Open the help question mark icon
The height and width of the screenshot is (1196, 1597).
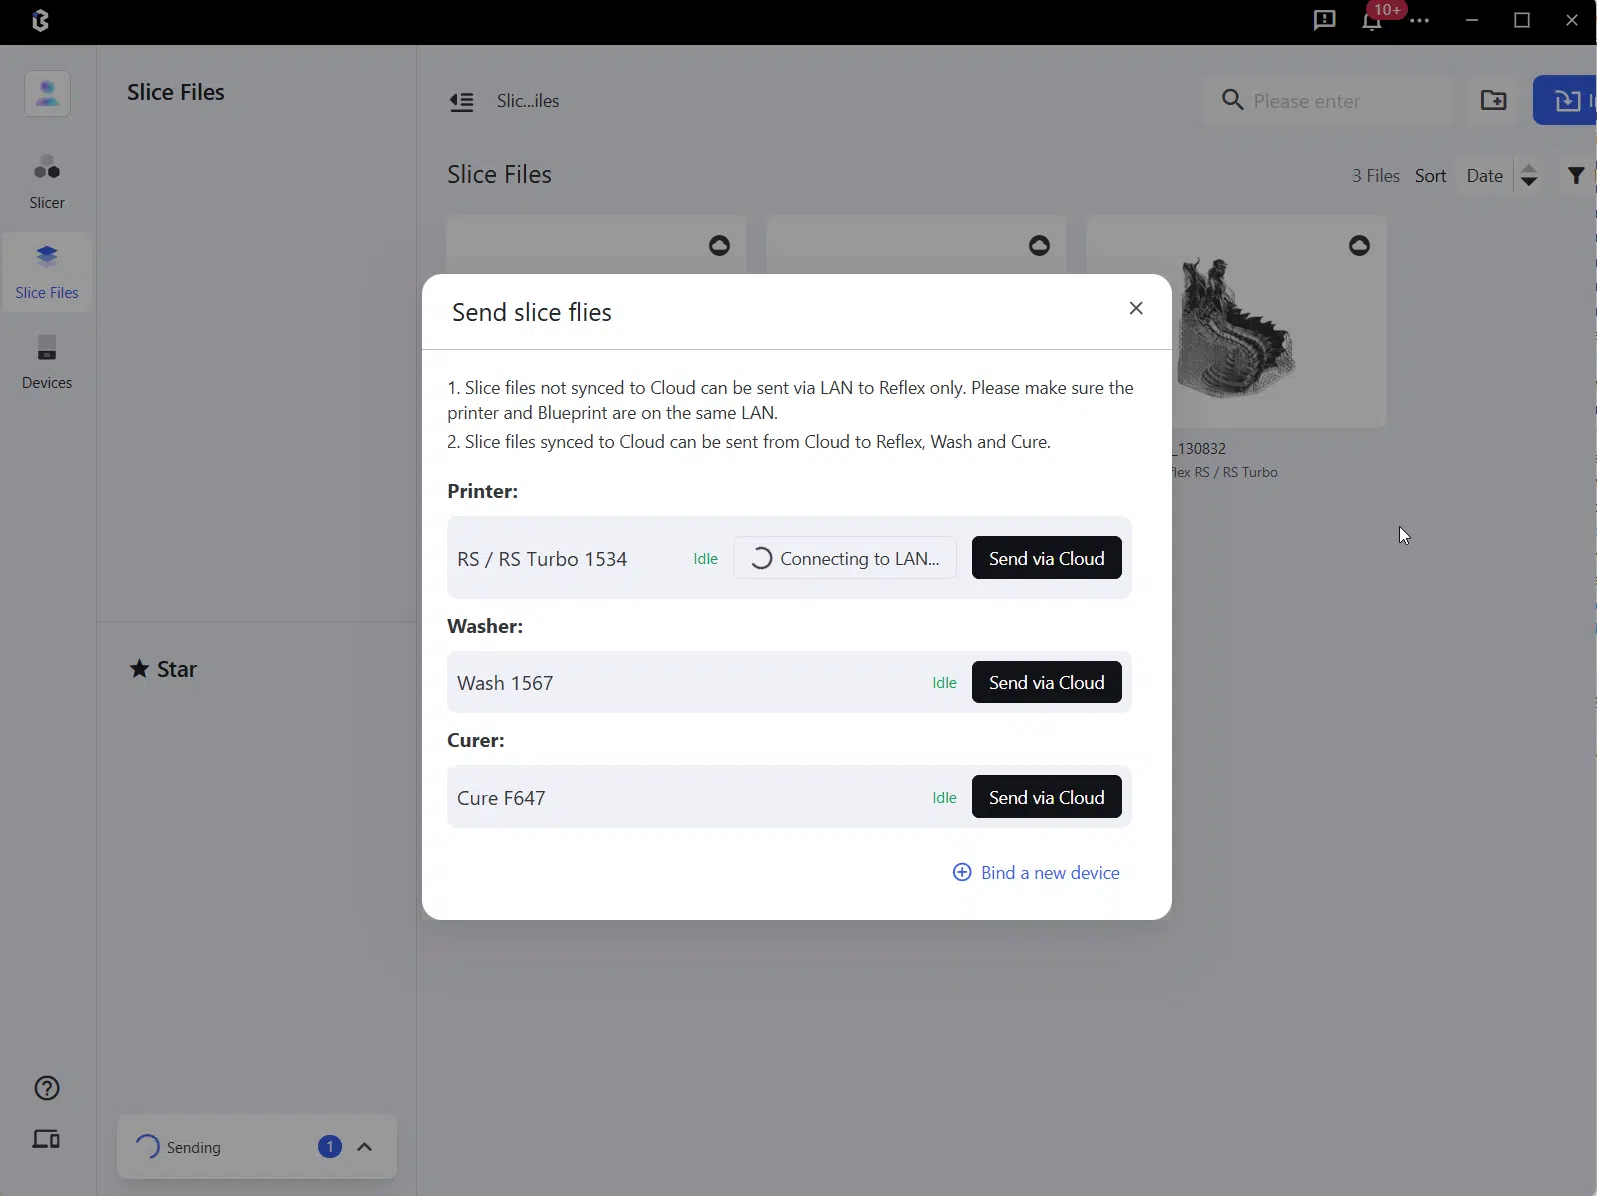click(47, 1088)
